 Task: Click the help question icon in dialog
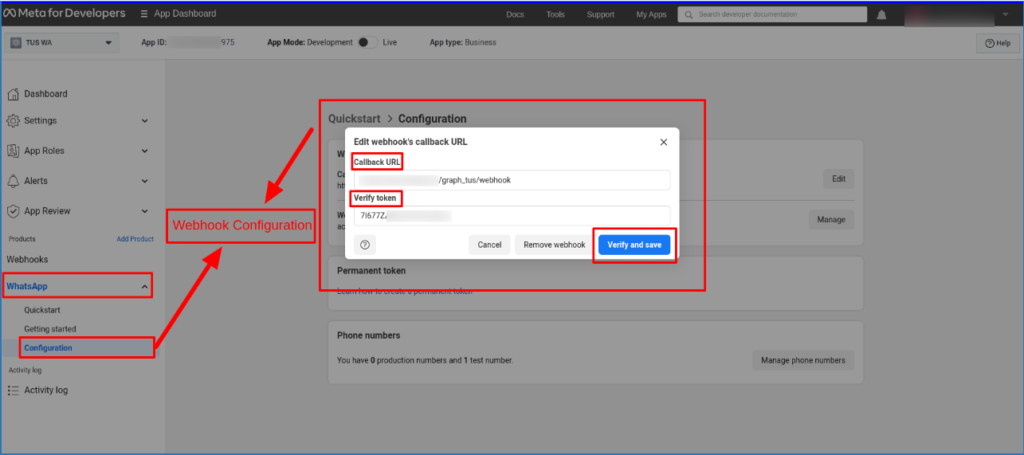[x=365, y=245]
